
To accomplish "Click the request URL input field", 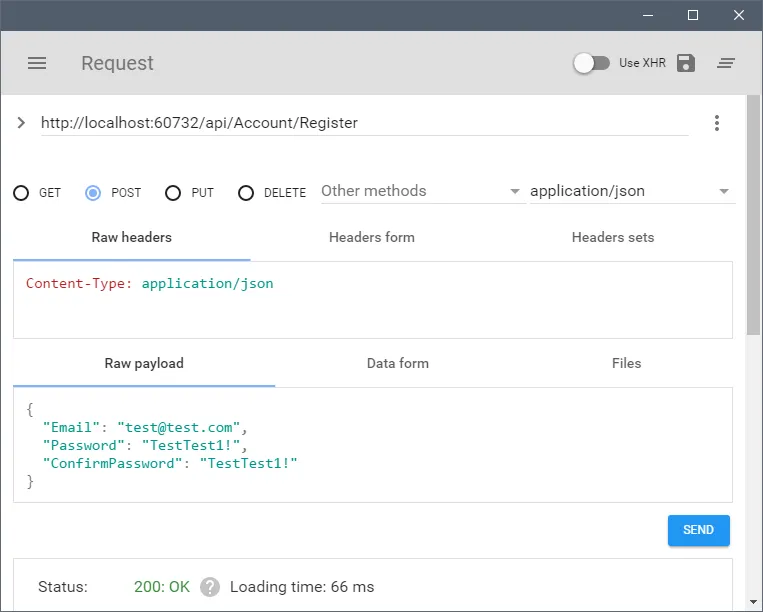I will point(364,123).
